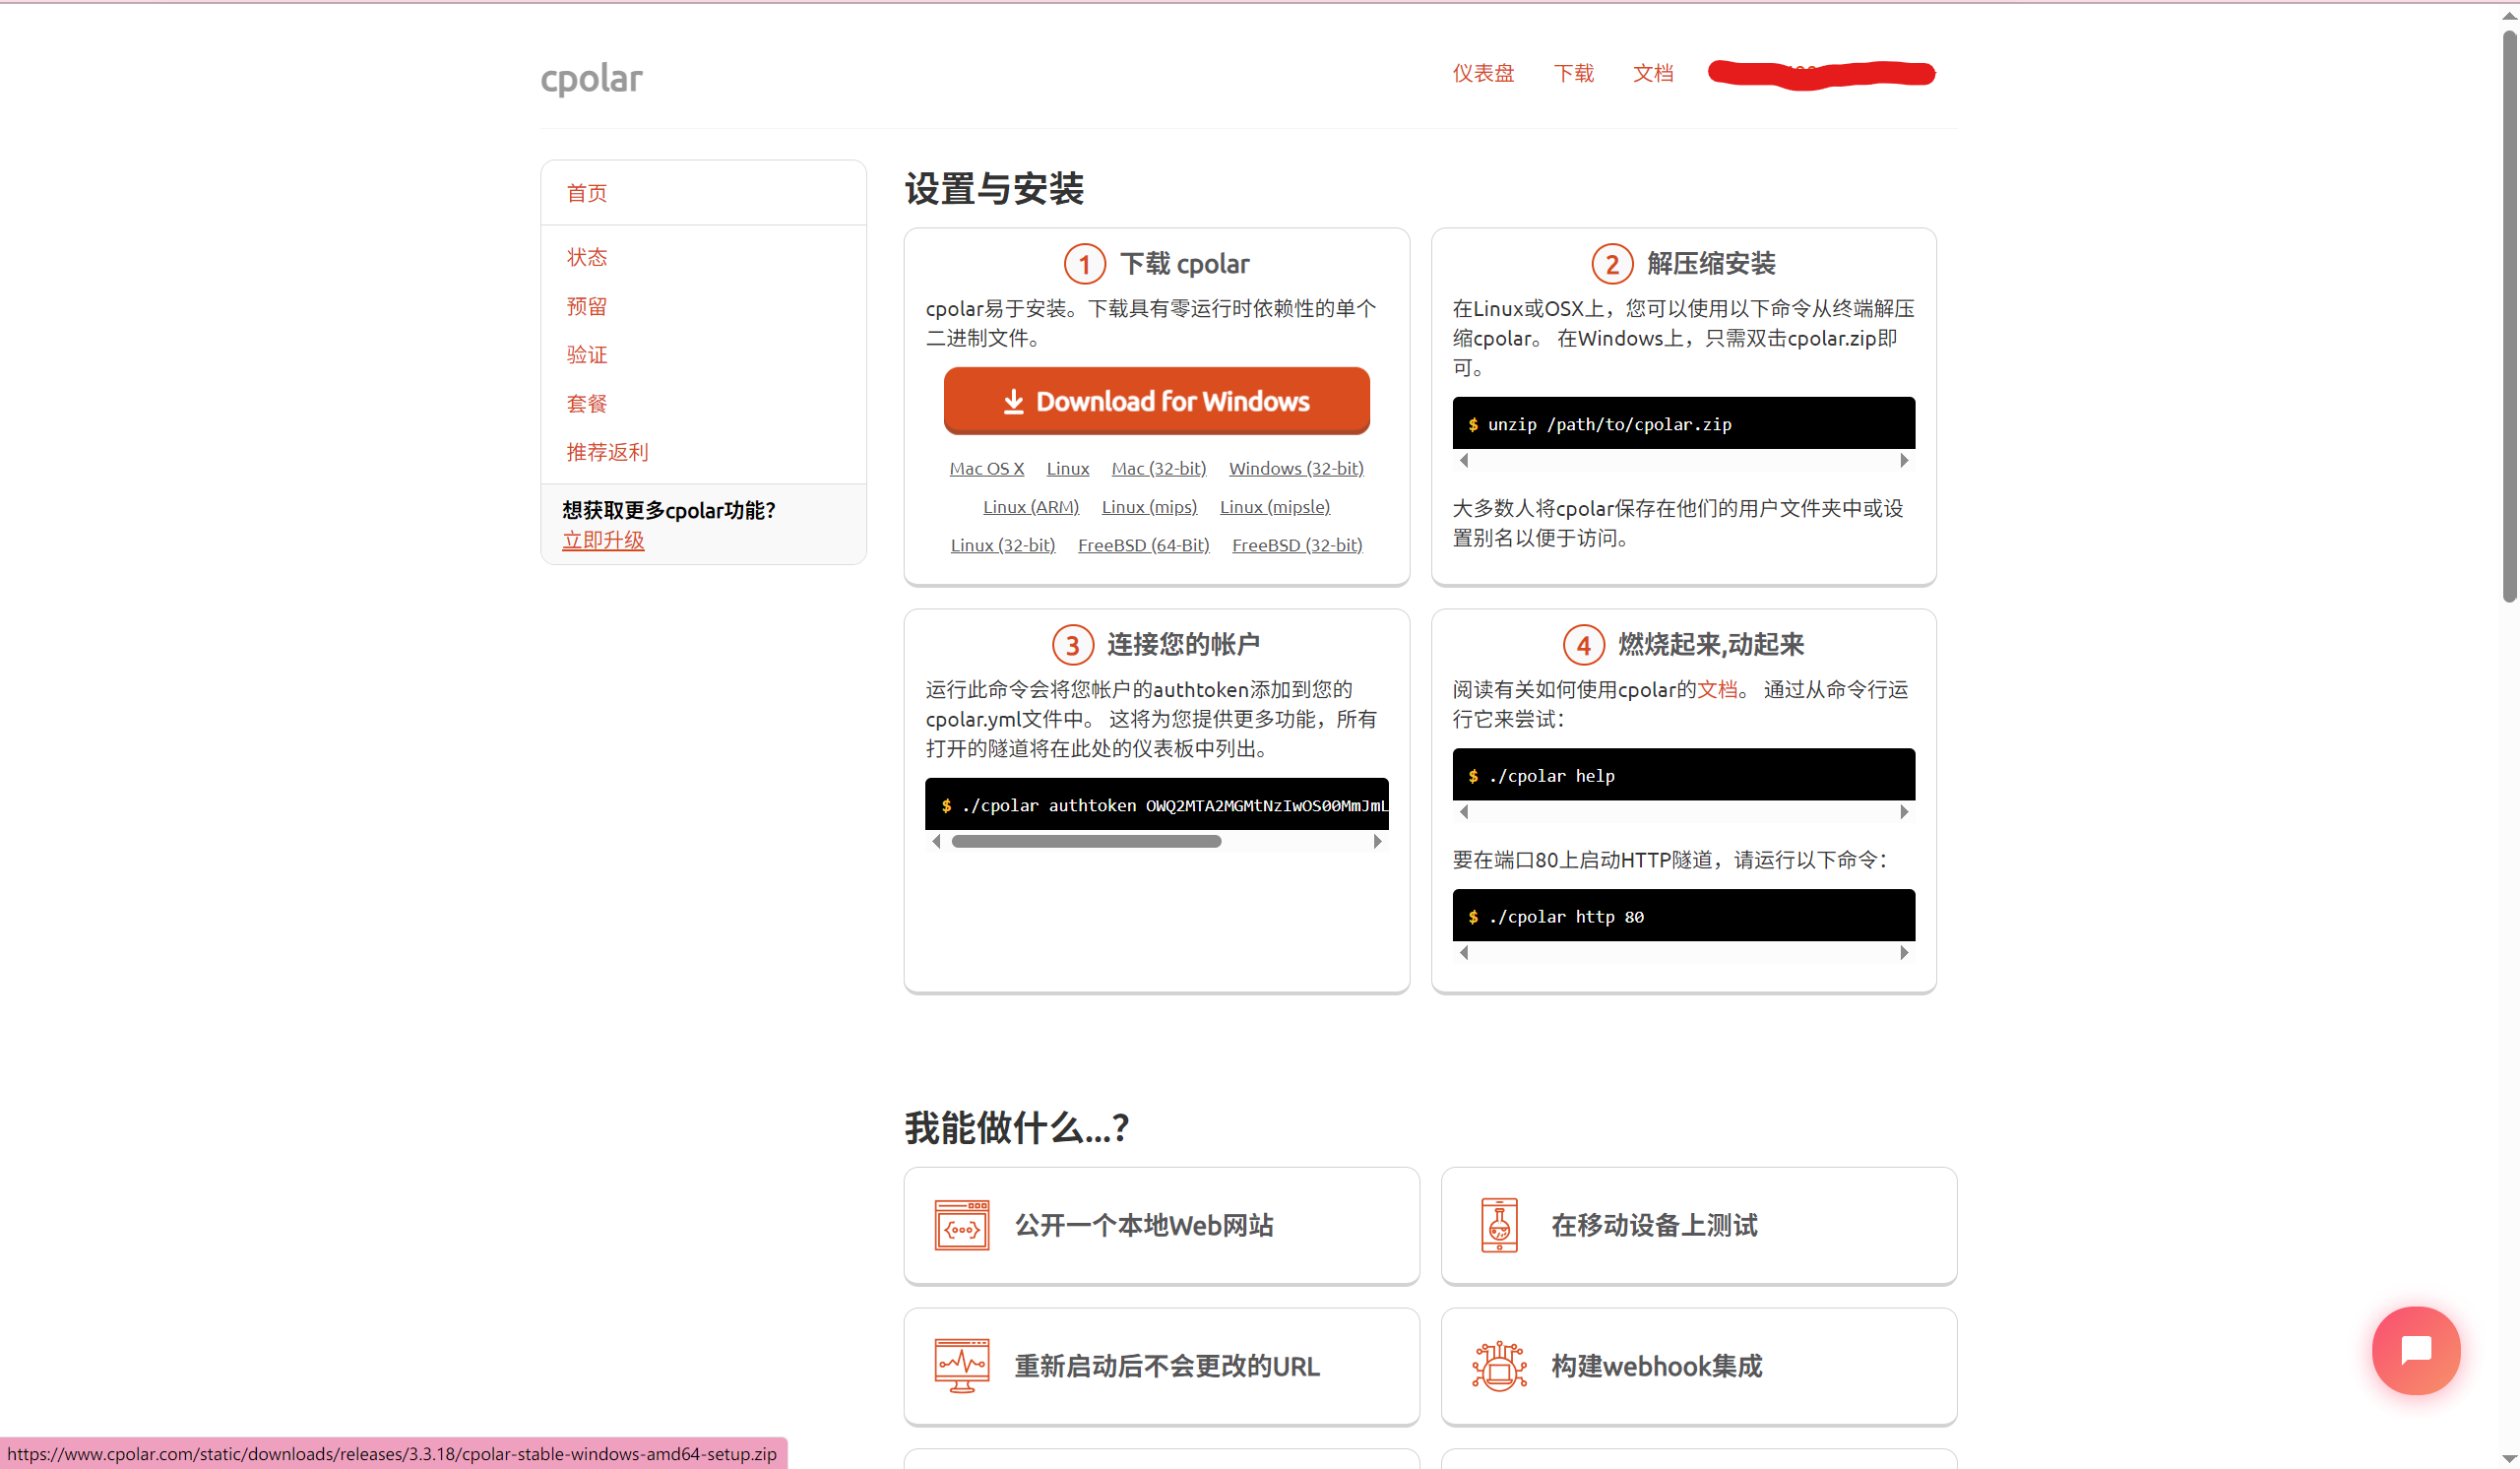Click the cpolar logo
Image resolution: width=2520 pixels, height=1469 pixels.
591,77
